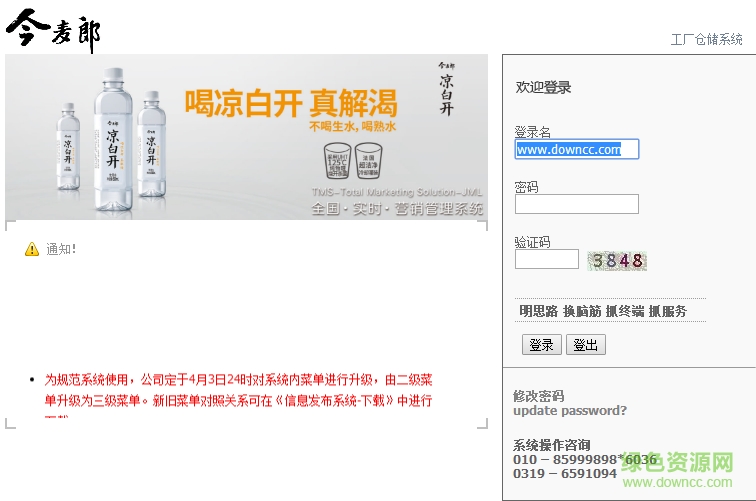Click phone number 0319 – 6591094

[565, 474]
